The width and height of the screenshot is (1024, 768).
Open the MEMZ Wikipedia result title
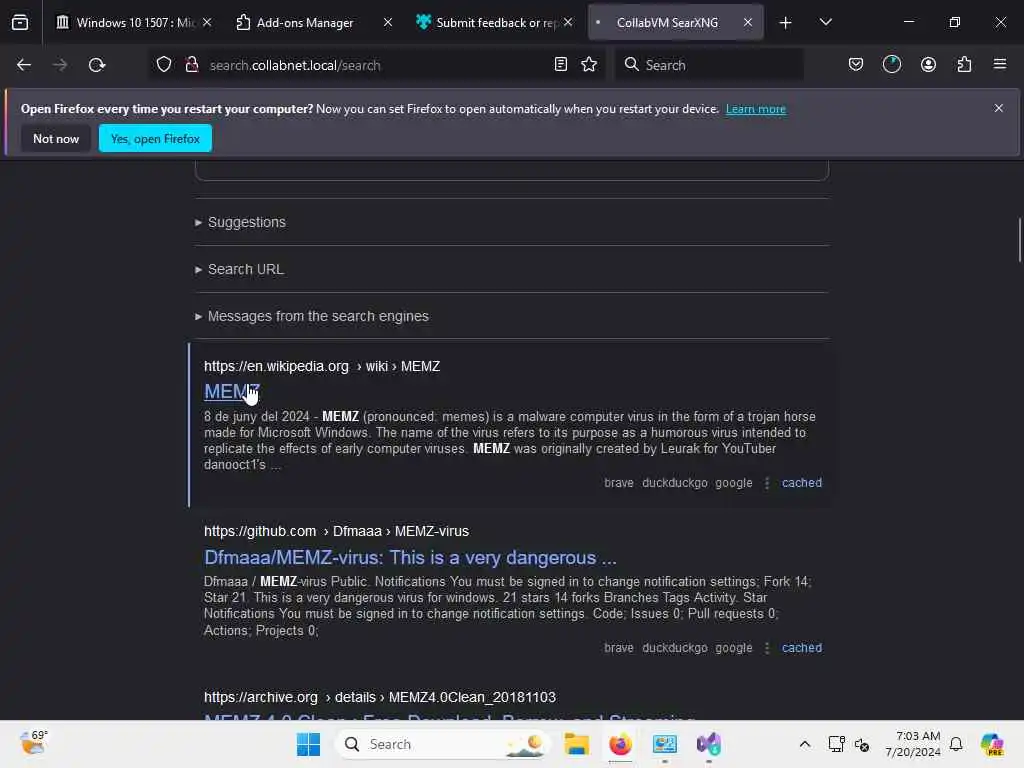point(232,391)
